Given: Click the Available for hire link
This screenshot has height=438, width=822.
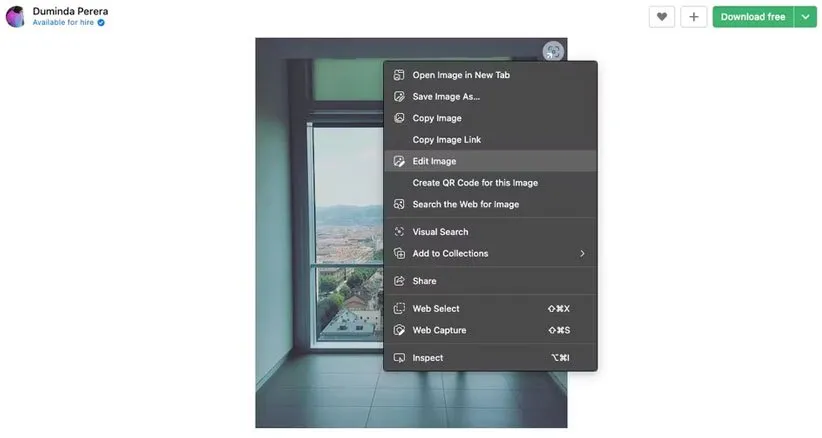Looking at the screenshot, I should coord(62,22).
